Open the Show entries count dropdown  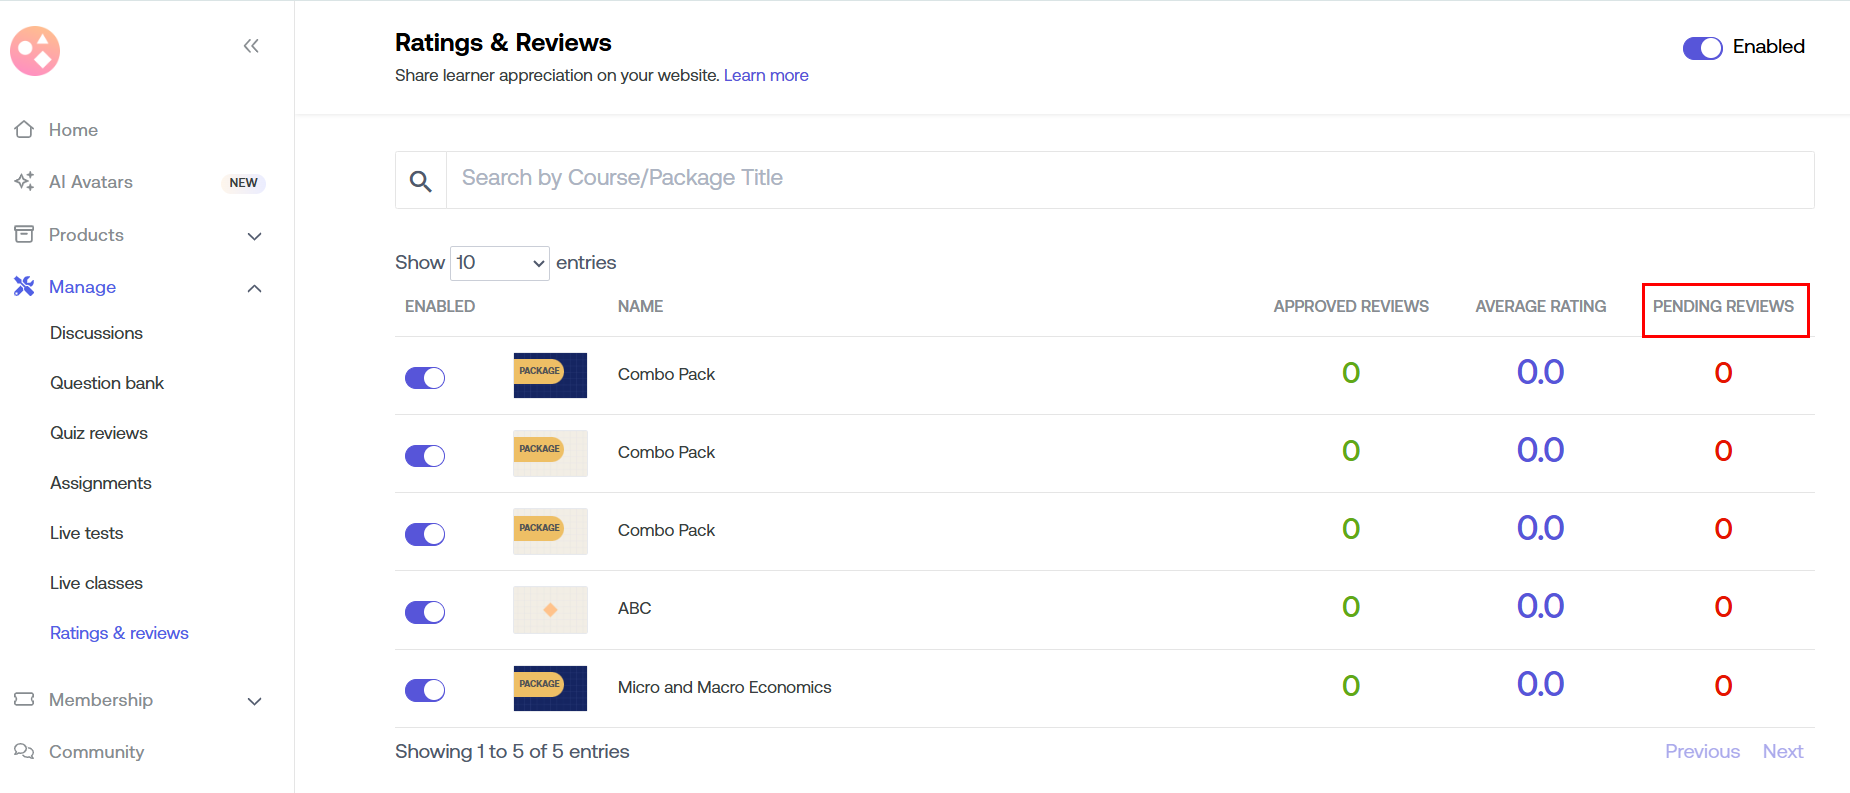pyautogui.click(x=499, y=263)
